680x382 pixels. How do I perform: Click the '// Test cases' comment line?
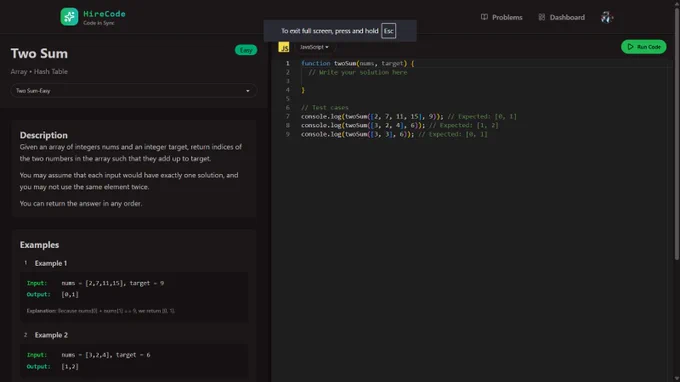325,108
